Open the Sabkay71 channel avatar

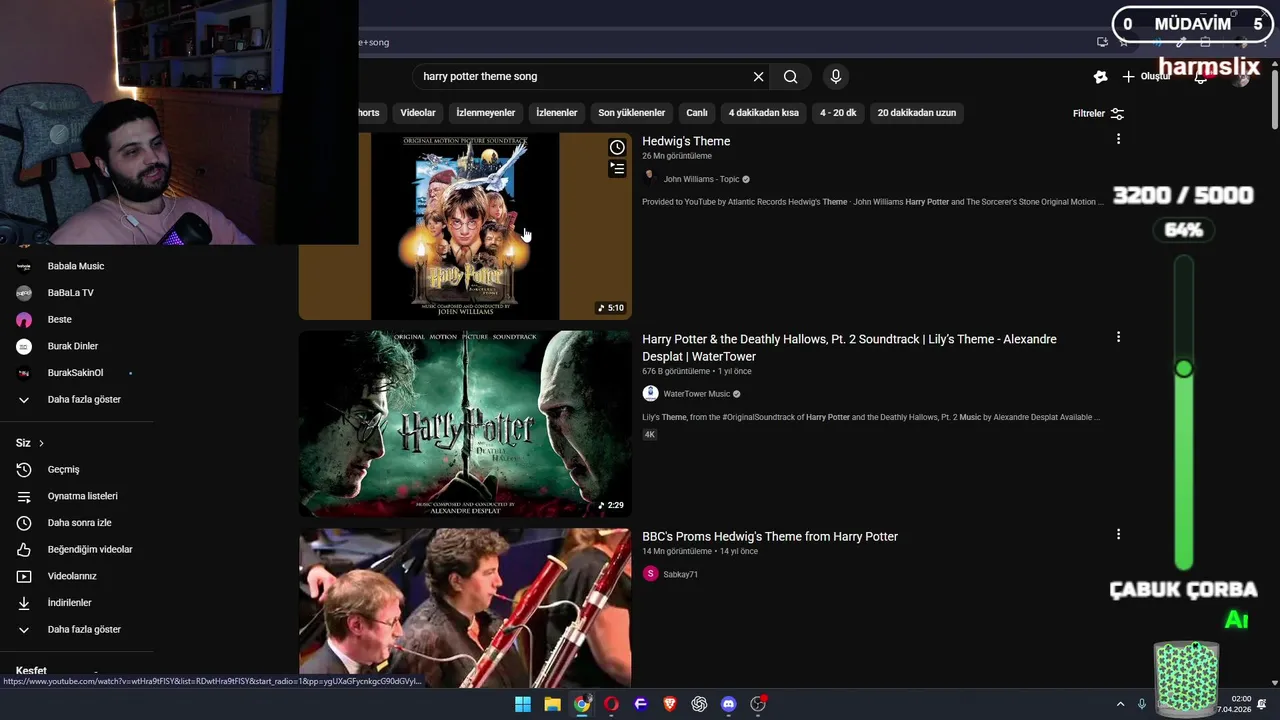click(x=650, y=574)
